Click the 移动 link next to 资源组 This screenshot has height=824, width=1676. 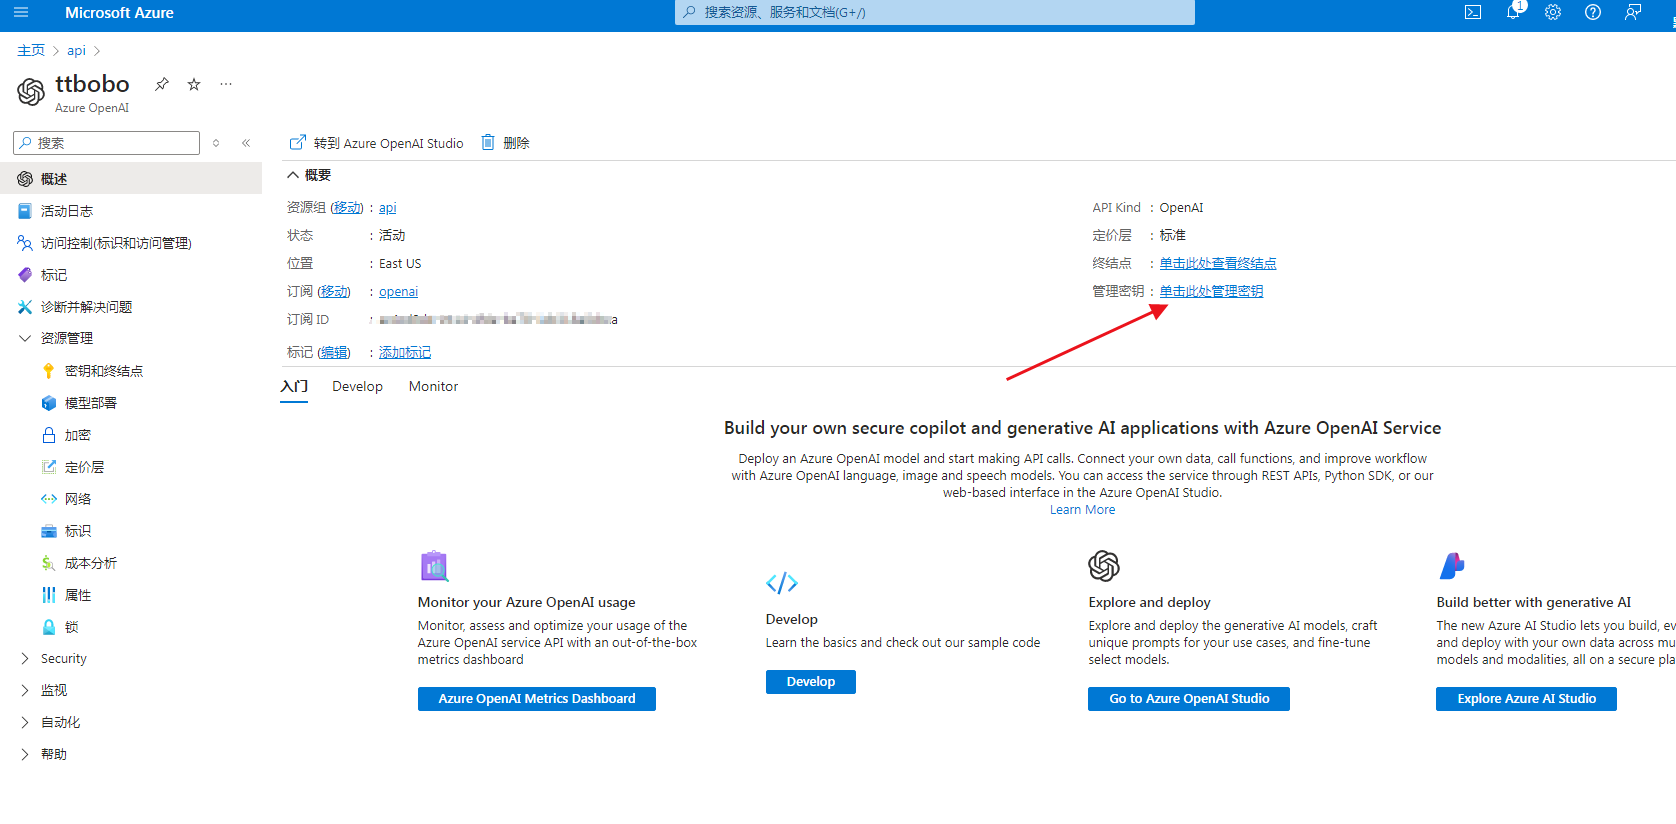348,207
